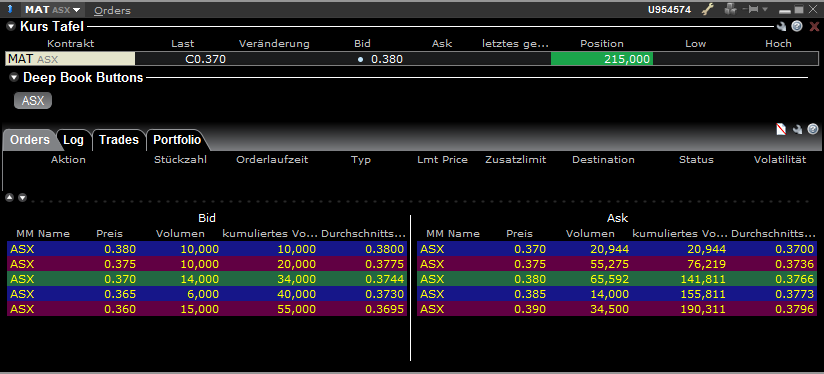Open the Orders menu in title bar

click(x=112, y=10)
